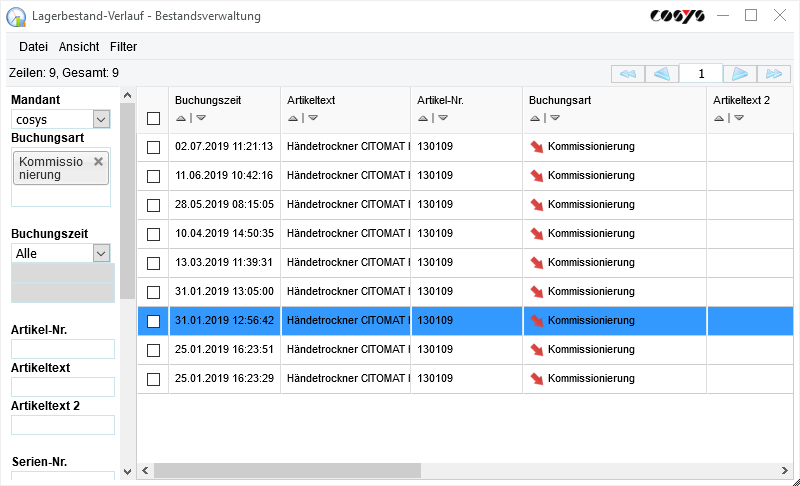Tick checkbox for 31.01.2019 12:56:42 row
This screenshot has height=486, width=800.
pyautogui.click(x=153, y=321)
